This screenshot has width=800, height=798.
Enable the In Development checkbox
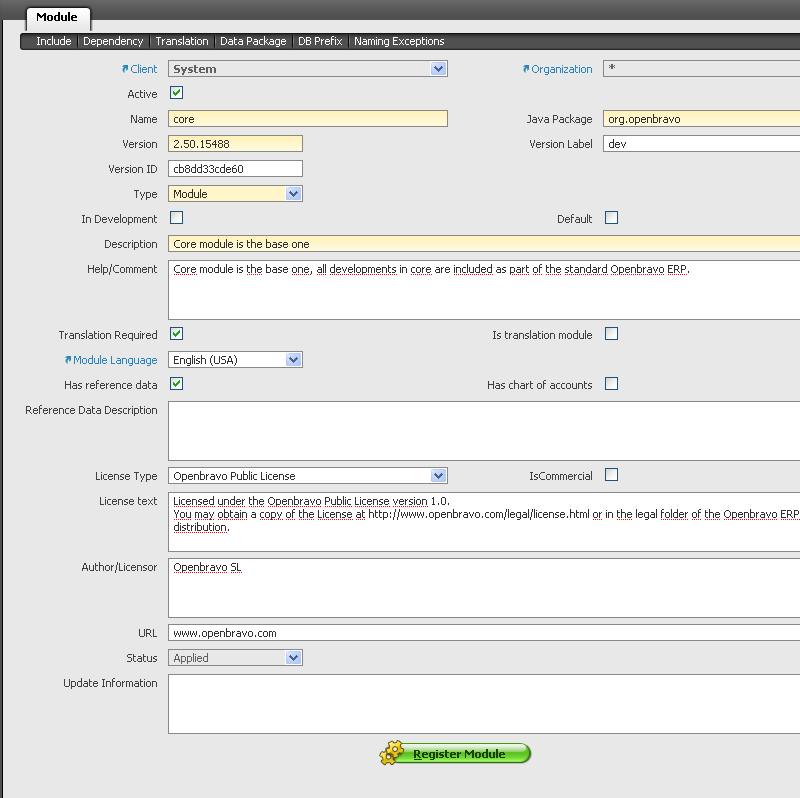[177, 218]
